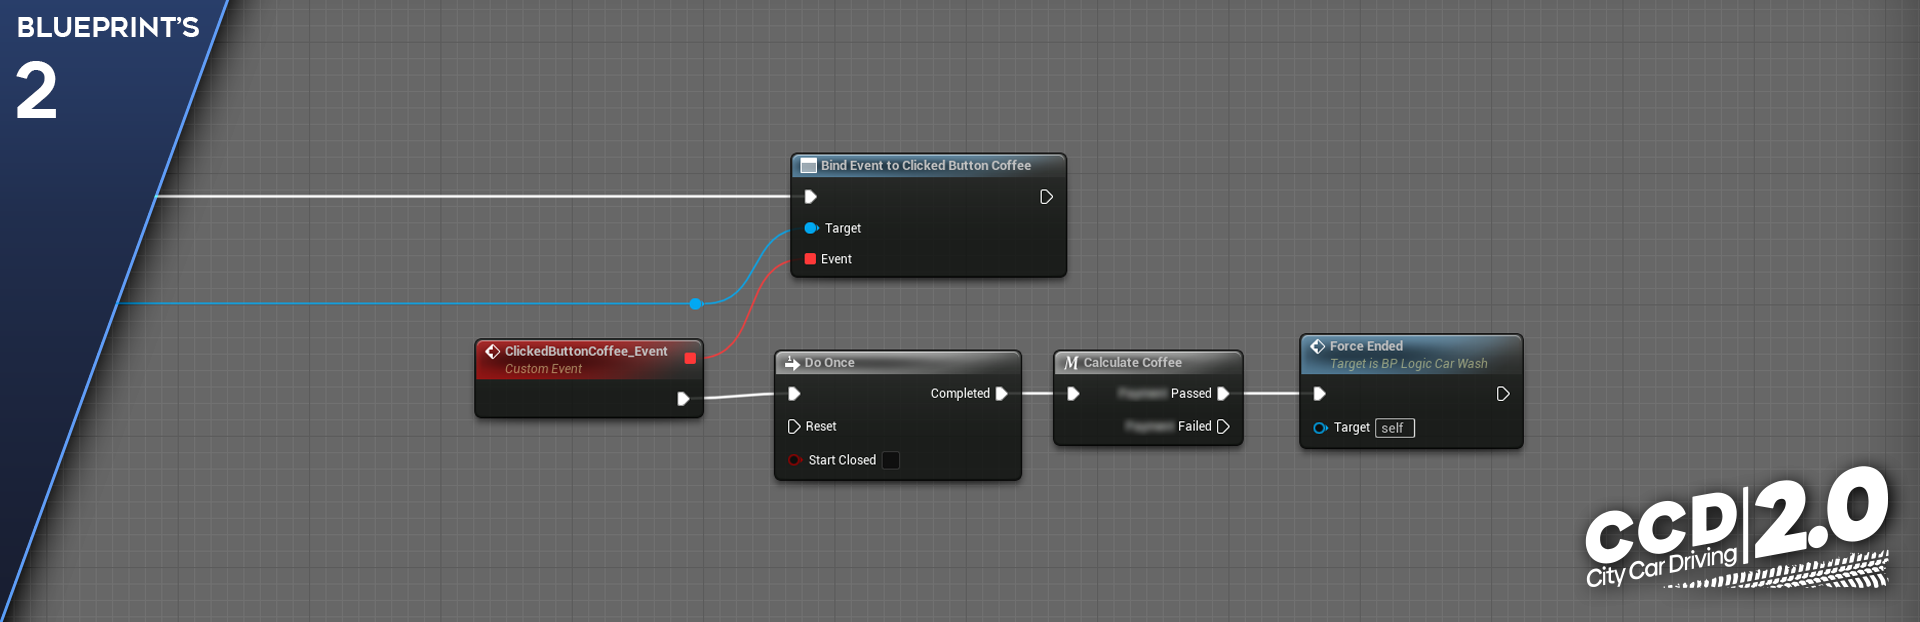
Task: Click the Force Ended output execution pin
Action: (1502, 394)
